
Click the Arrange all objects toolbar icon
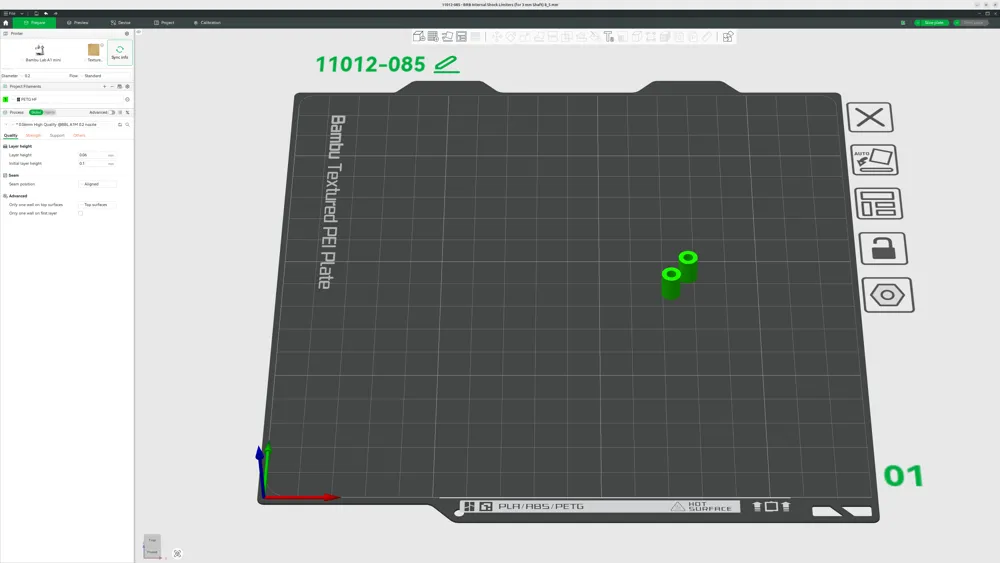pyautogui.click(x=461, y=37)
